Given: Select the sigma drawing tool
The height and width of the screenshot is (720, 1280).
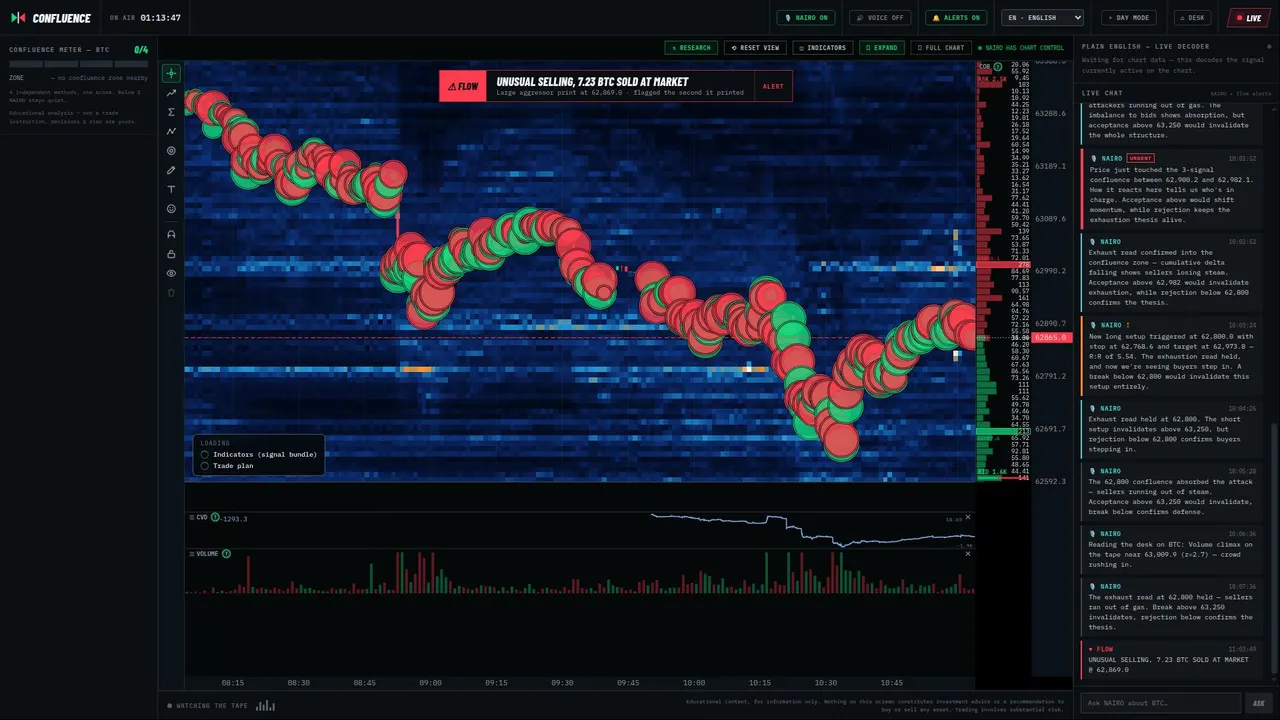Looking at the screenshot, I should point(171,112).
